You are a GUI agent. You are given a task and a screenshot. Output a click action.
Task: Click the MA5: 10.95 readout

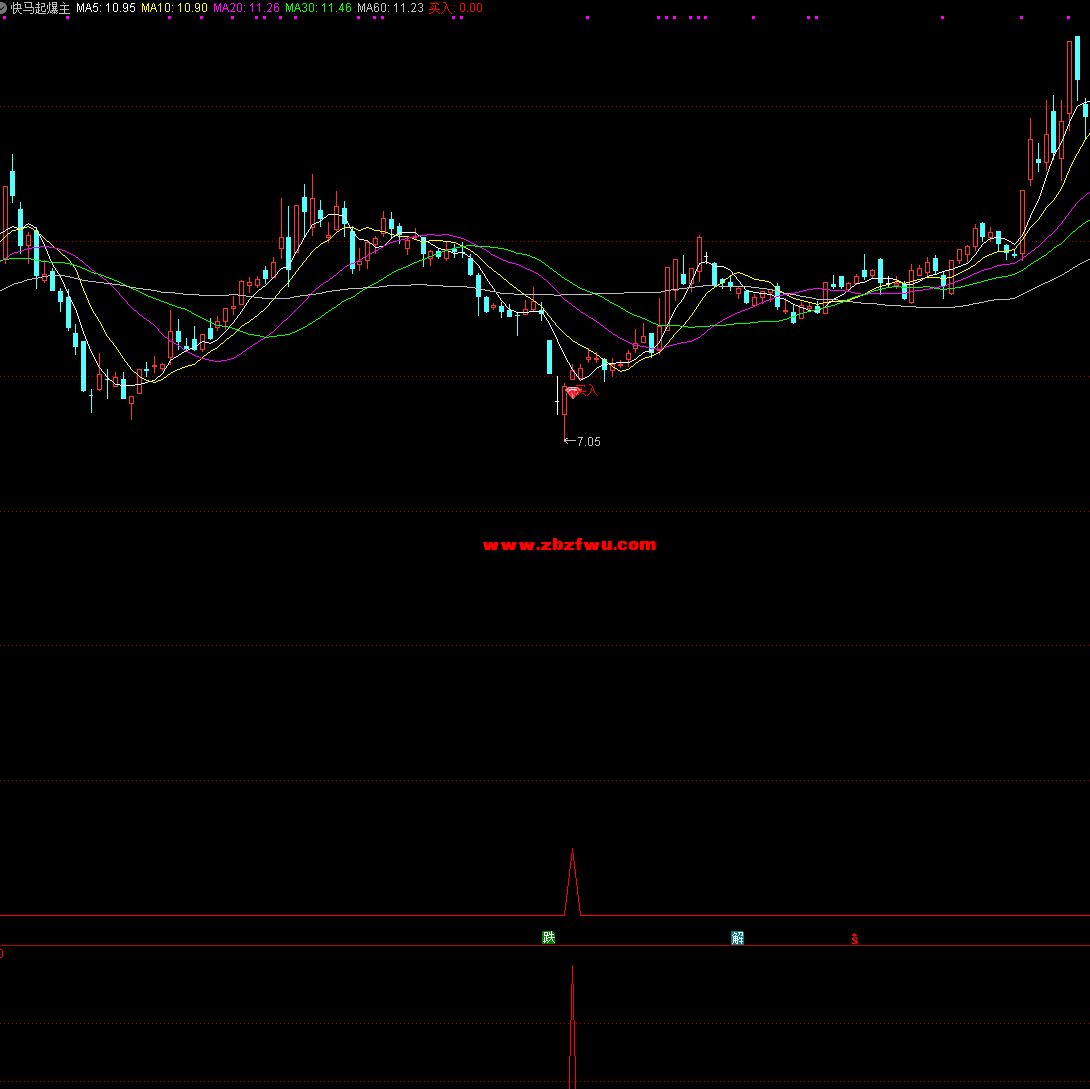106,8
